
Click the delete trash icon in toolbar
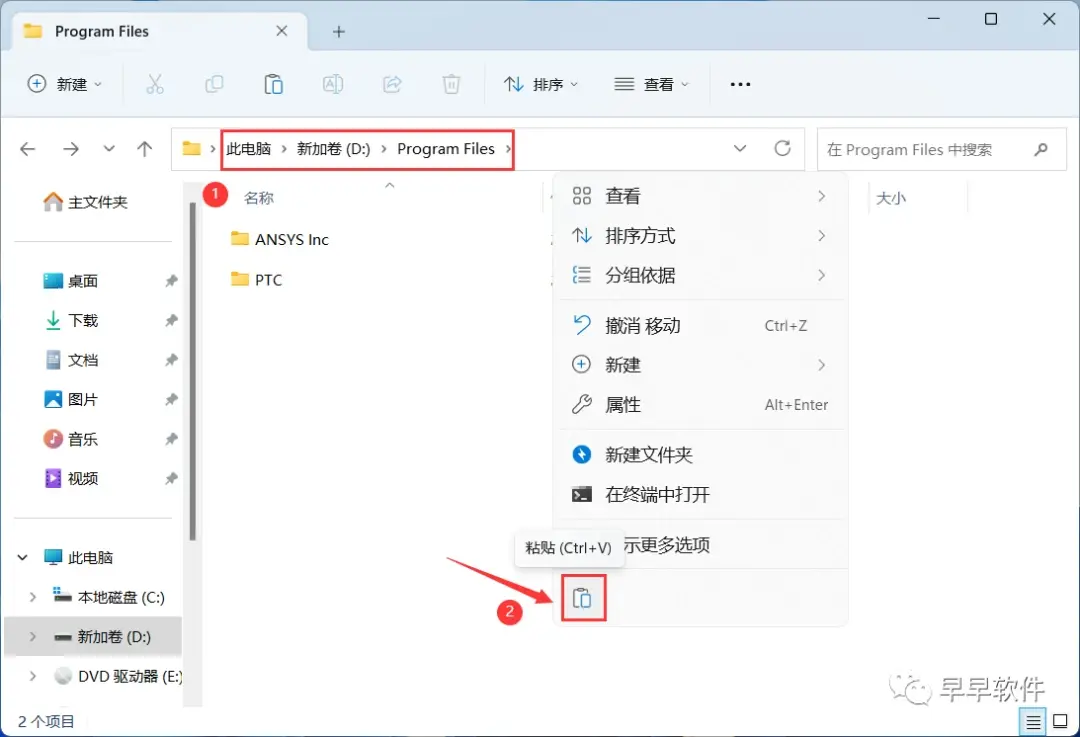451,84
